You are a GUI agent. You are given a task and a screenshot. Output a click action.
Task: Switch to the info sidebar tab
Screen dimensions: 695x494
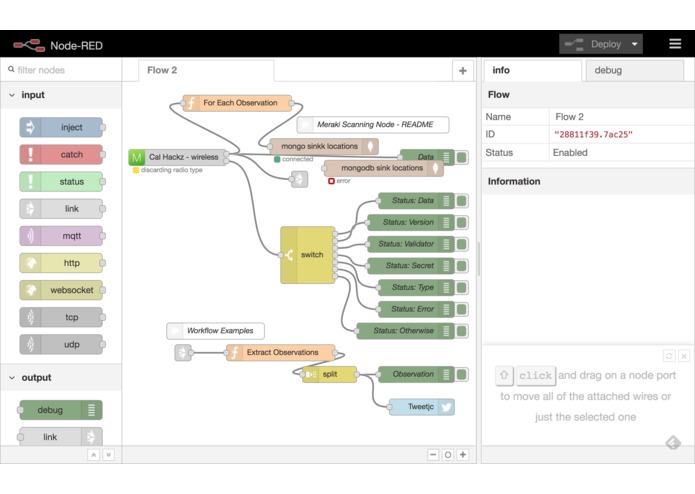[x=532, y=70]
